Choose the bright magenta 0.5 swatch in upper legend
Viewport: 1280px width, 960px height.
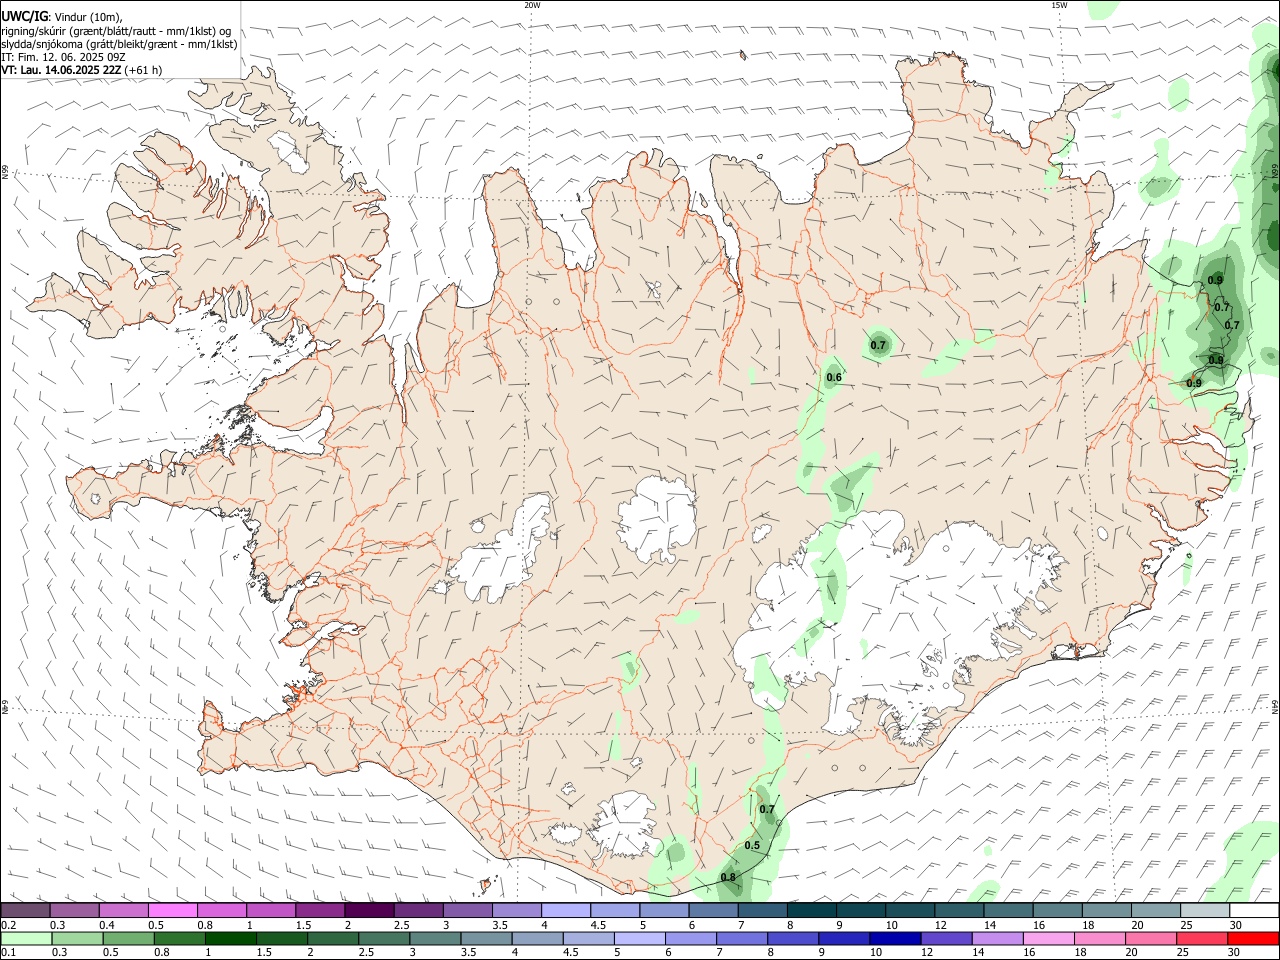coord(173,910)
